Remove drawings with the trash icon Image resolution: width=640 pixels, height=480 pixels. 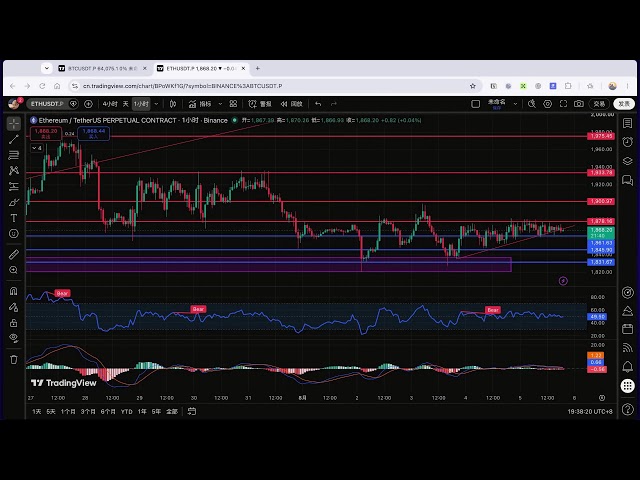click(14, 360)
